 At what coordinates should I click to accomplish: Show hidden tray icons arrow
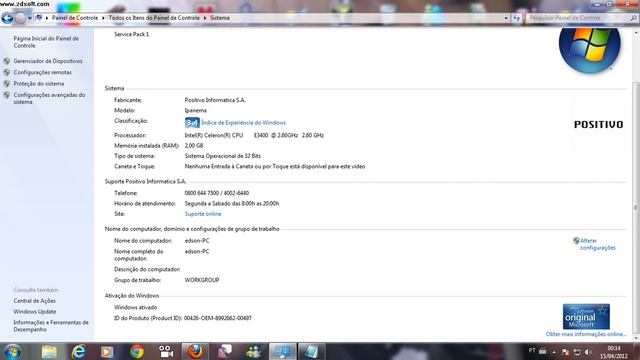tap(554, 352)
